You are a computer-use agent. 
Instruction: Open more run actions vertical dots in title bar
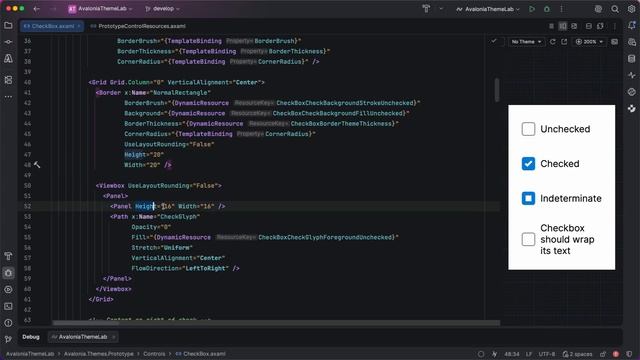562,9
